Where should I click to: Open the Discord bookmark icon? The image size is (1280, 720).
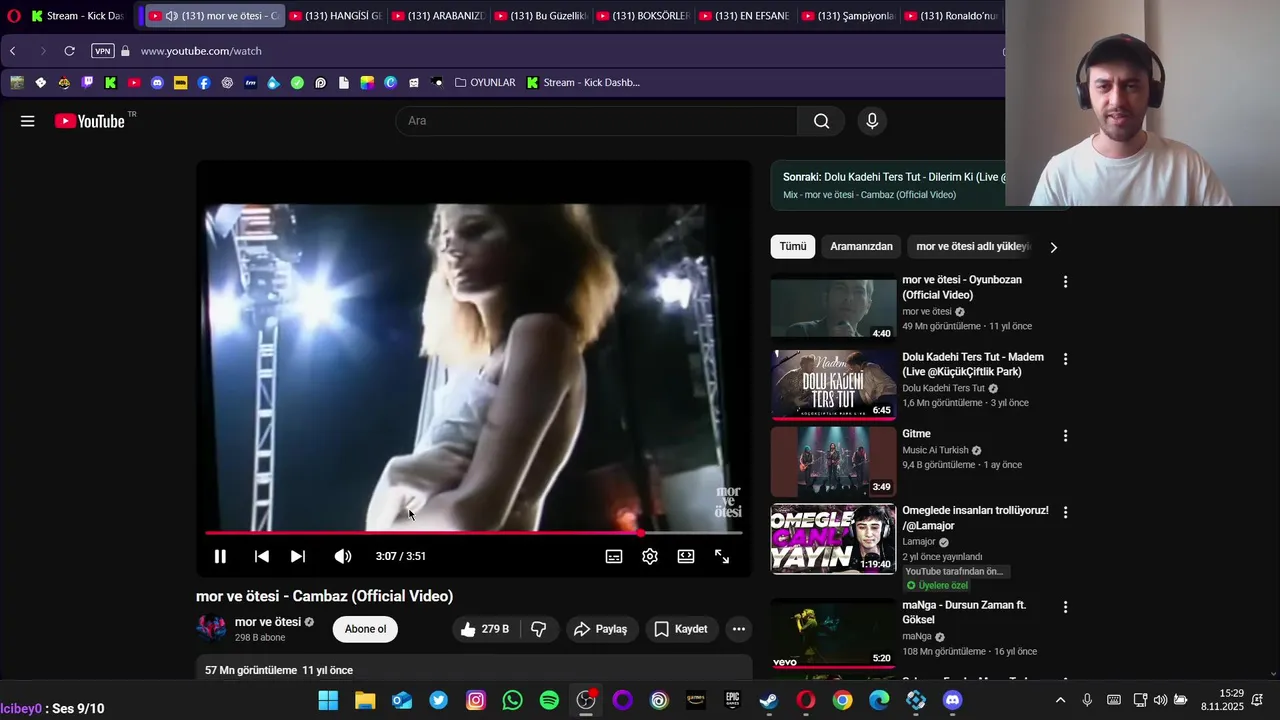pos(157,83)
